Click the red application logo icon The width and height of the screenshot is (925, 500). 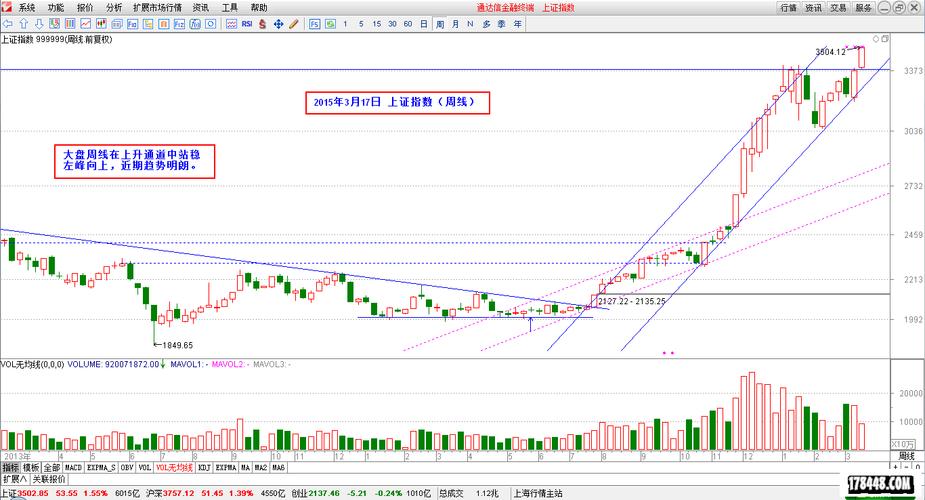click(x=6, y=7)
